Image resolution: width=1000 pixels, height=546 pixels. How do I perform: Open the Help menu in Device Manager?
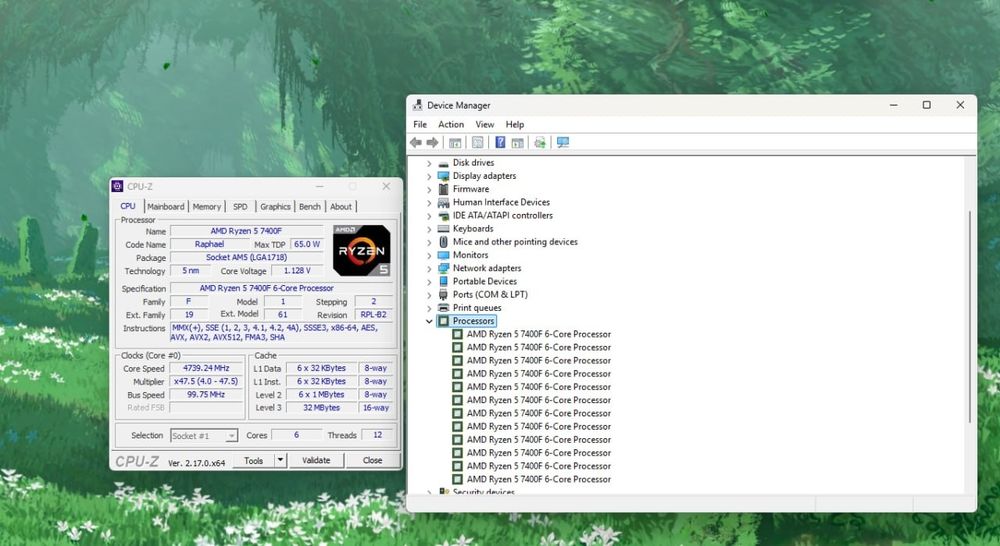point(515,124)
